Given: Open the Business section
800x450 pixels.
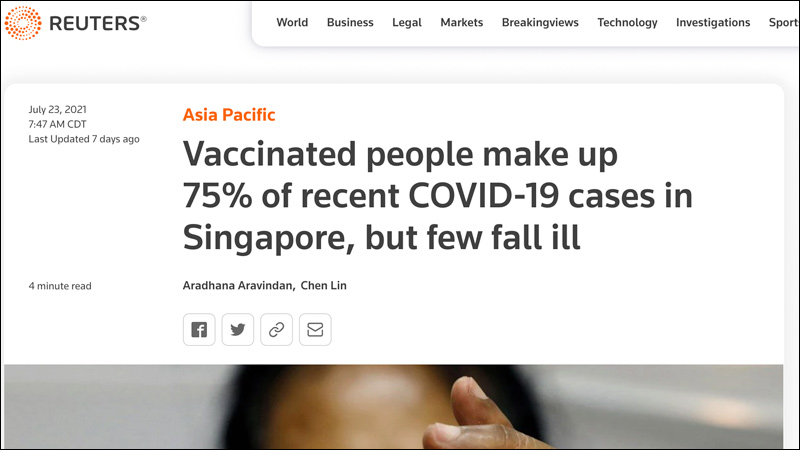Looking at the screenshot, I should click(x=350, y=22).
